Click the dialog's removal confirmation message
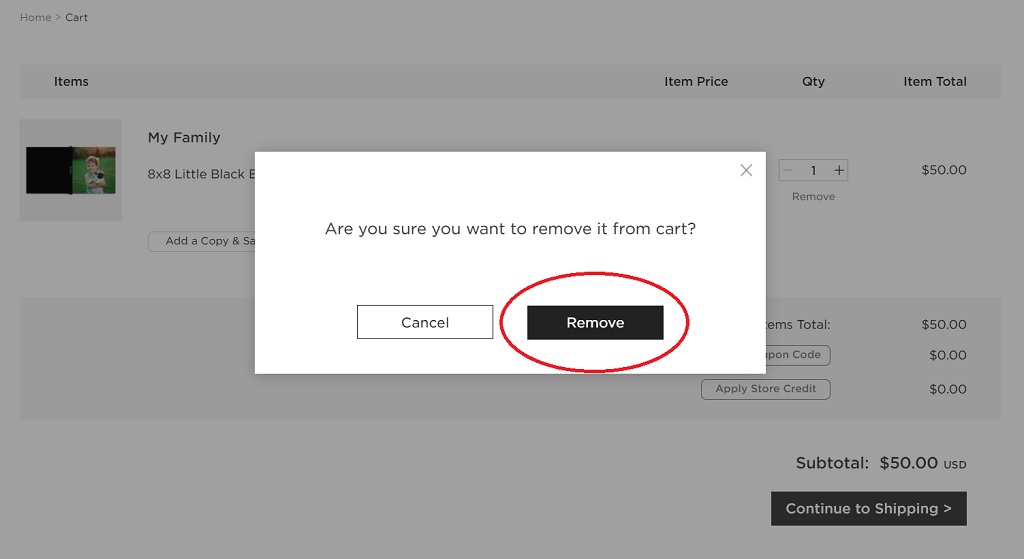Image resolution: width=1024 pixels, height=559 pixels. coord(510,229)
